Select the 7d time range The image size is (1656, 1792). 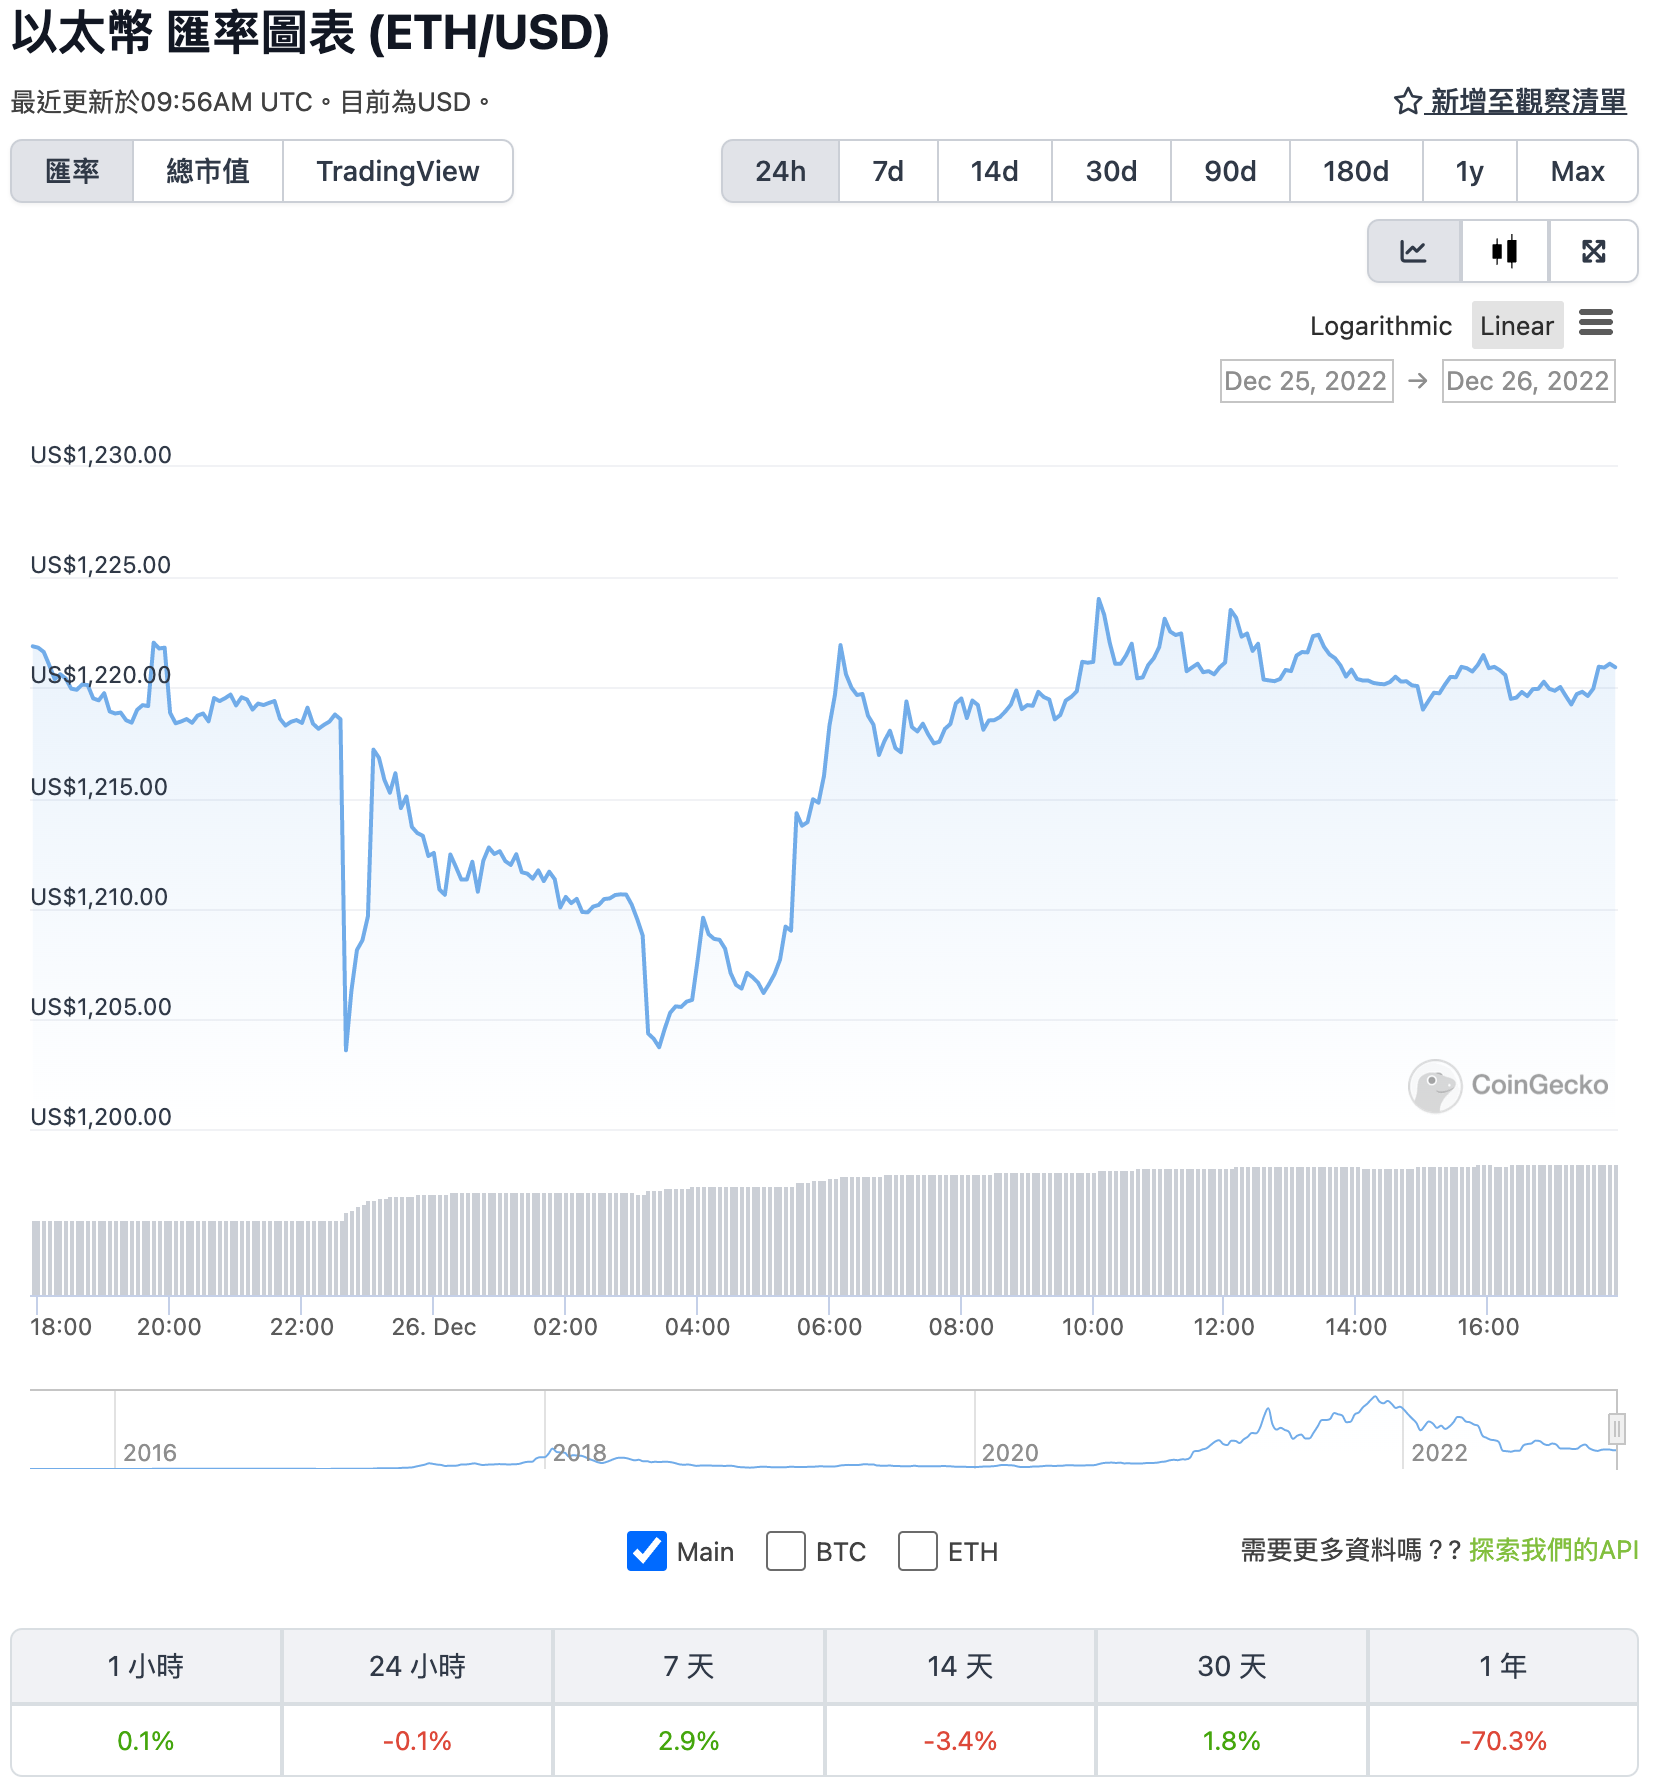click(x=886, y=171)
